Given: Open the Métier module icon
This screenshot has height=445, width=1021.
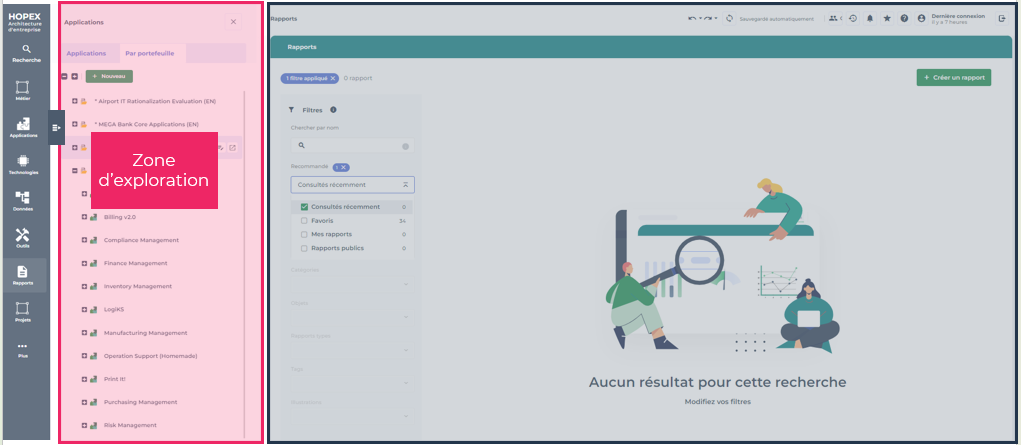Looking at the screenshot, I should coord(23,89).
